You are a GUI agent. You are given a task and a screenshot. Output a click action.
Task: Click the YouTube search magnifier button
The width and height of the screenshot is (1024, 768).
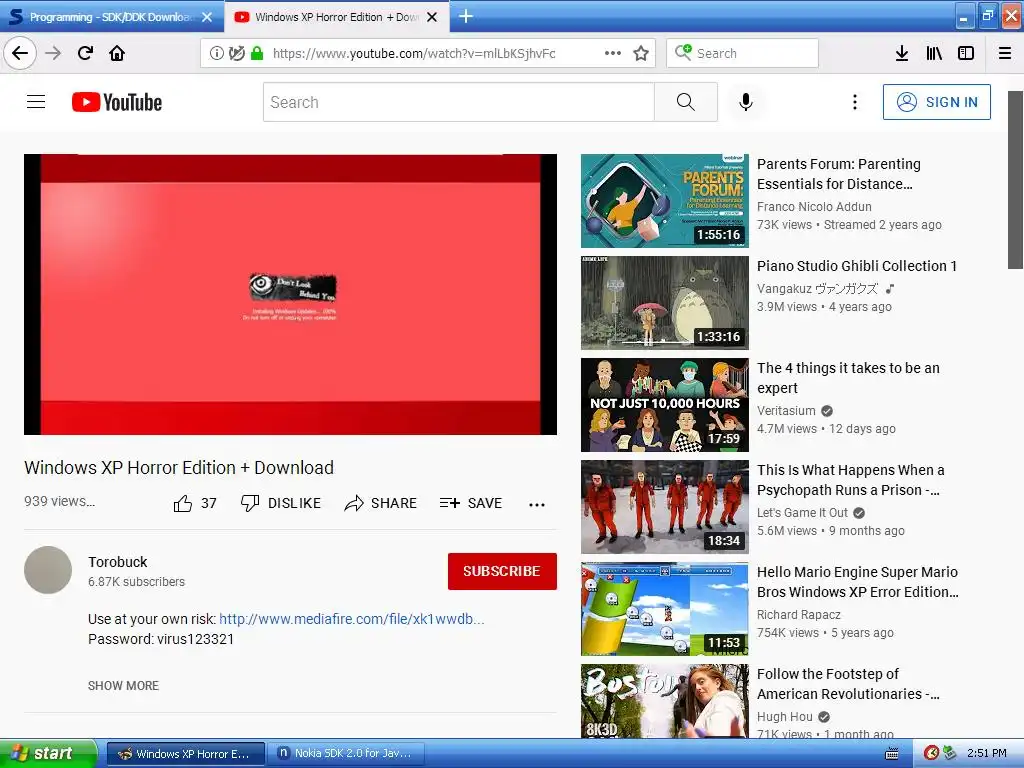[686, 102]
